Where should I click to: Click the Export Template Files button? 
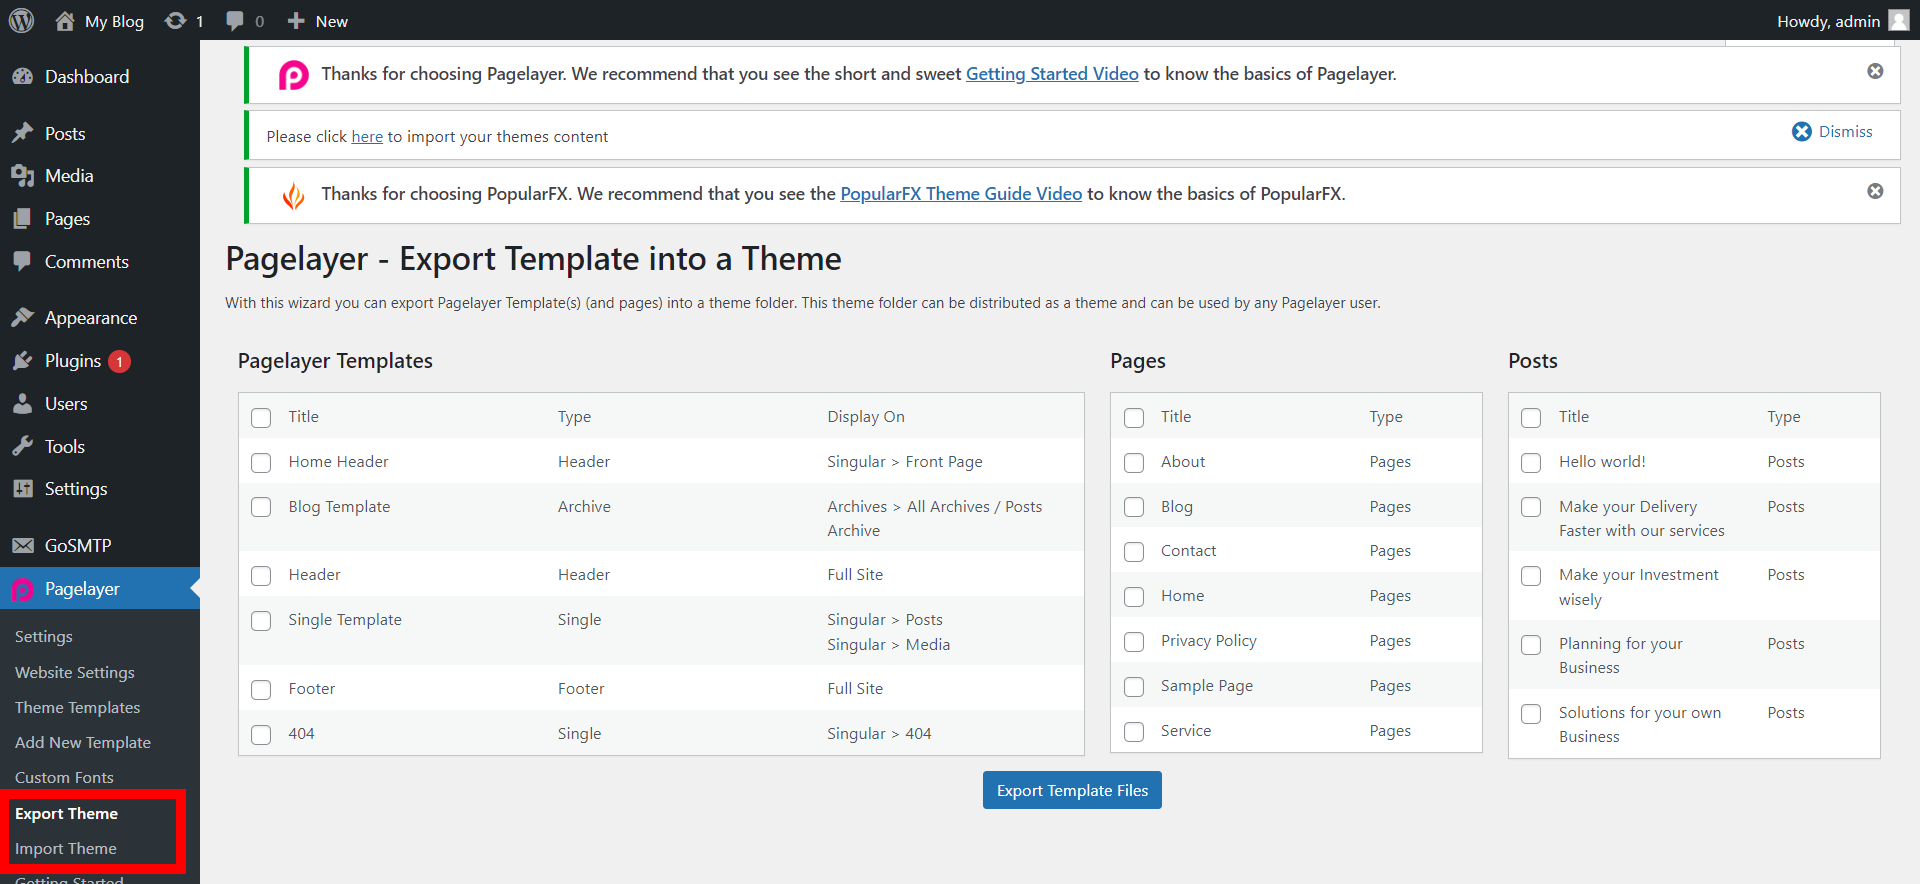tap(1072, 790)
